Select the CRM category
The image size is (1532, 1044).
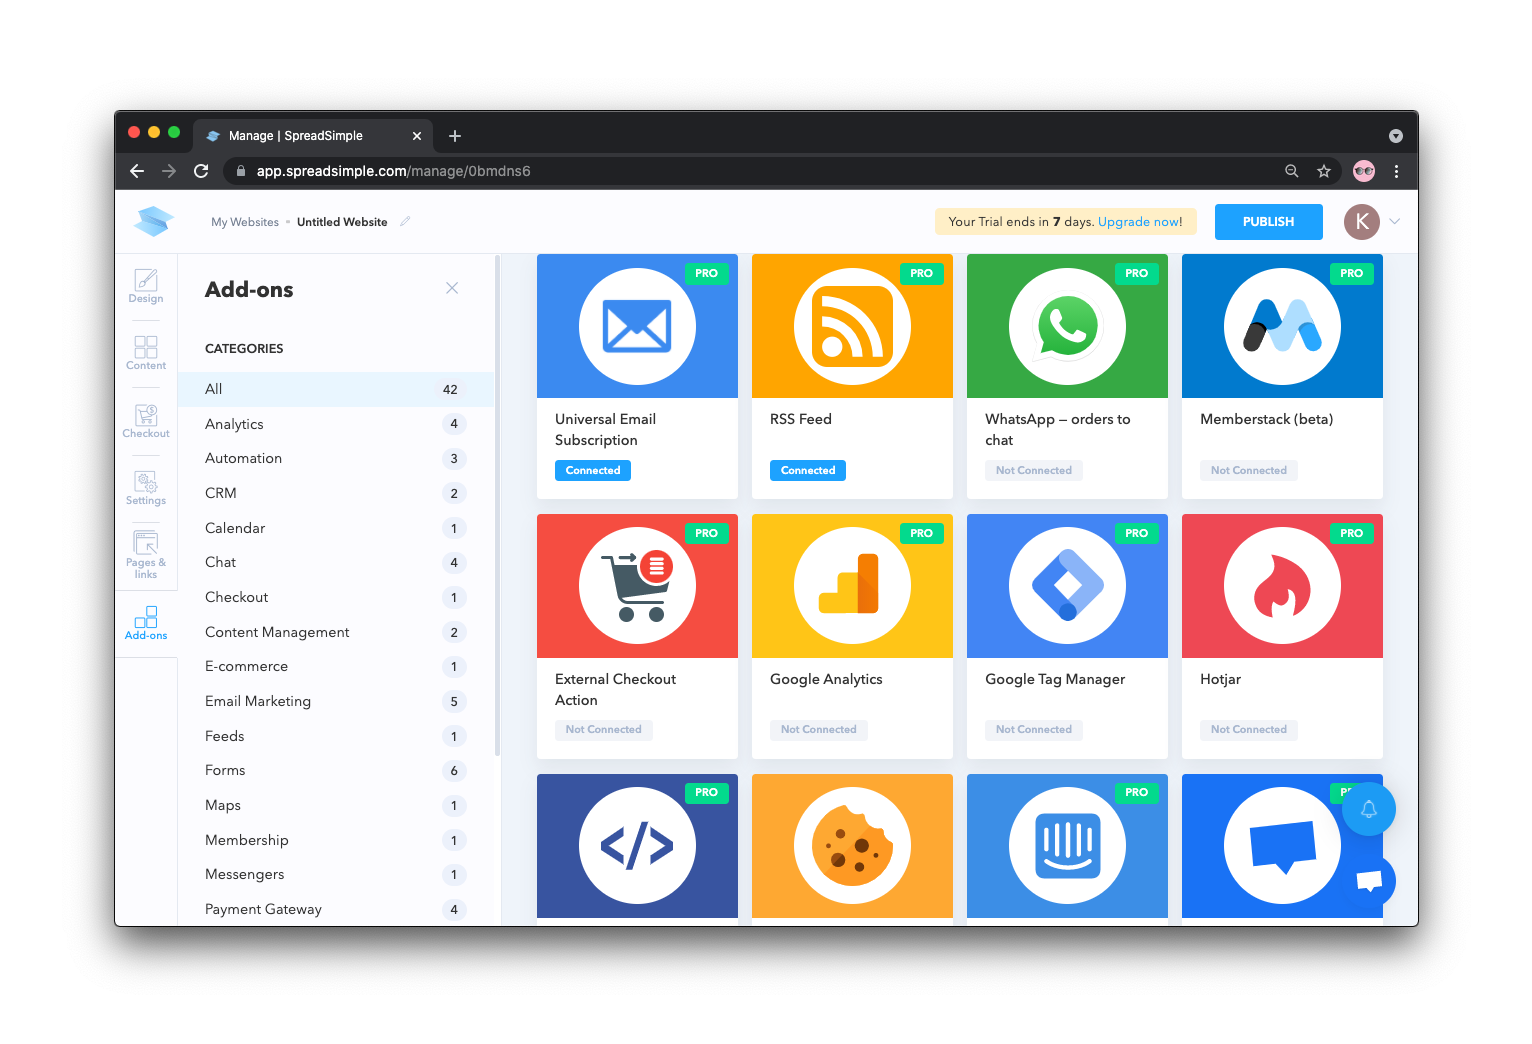point(335,493)
